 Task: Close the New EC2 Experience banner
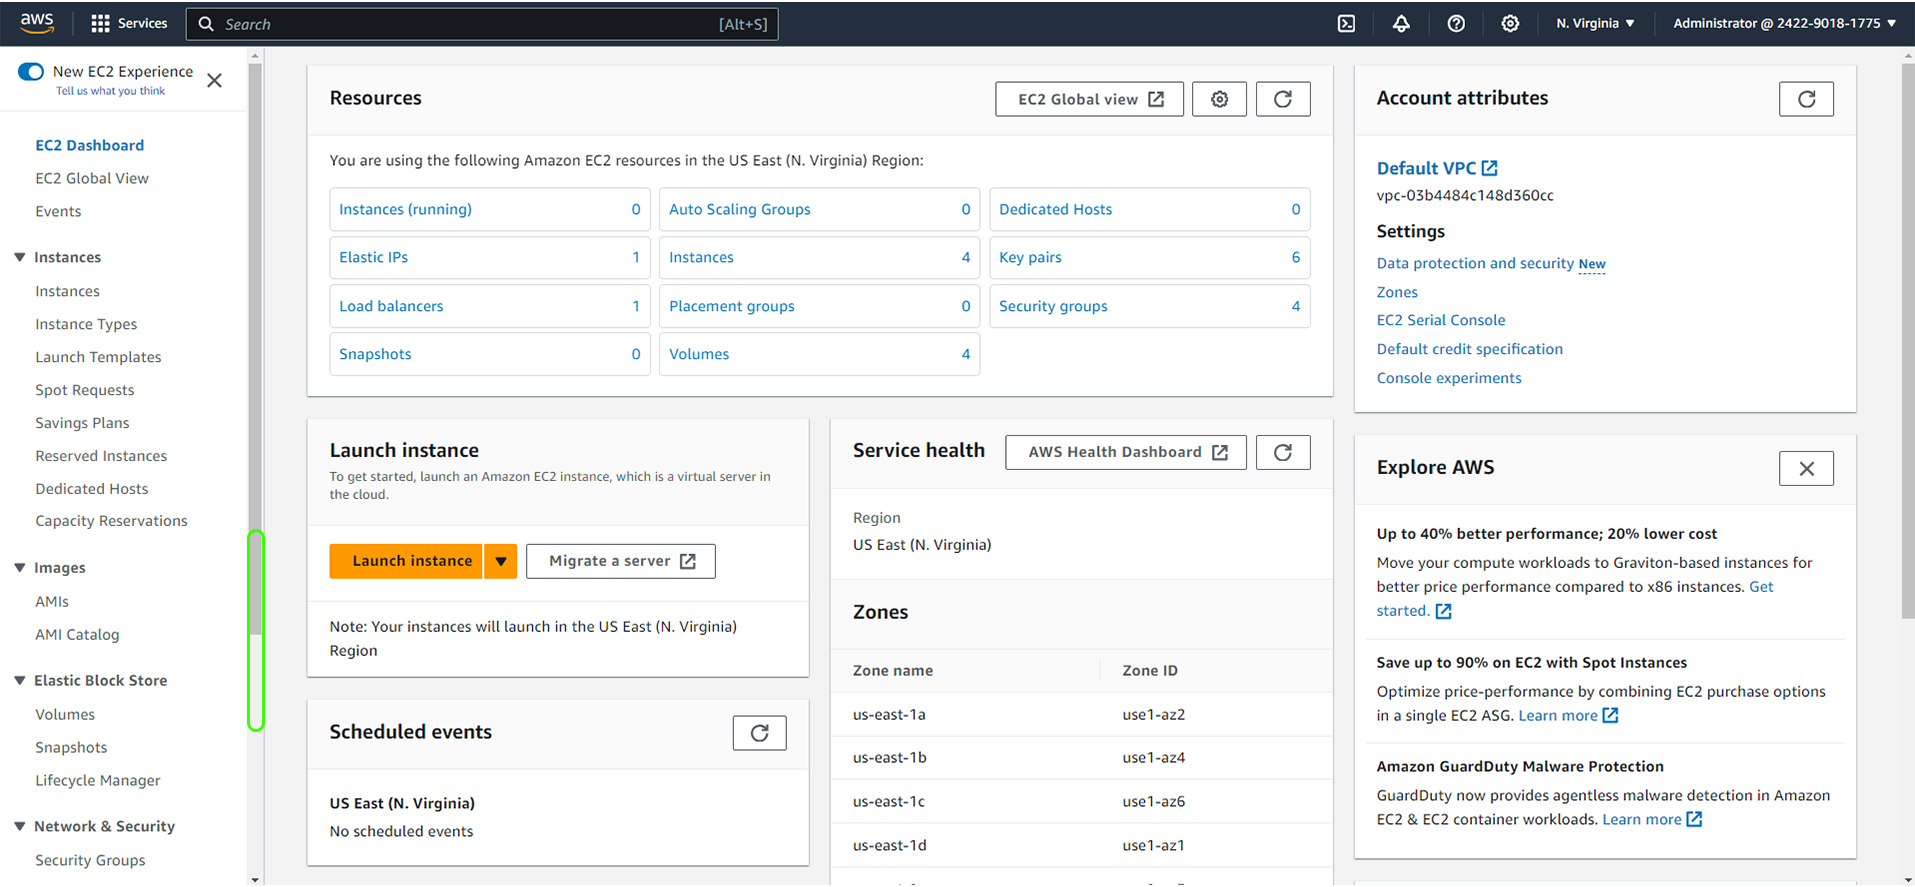(x=214, y=80)
